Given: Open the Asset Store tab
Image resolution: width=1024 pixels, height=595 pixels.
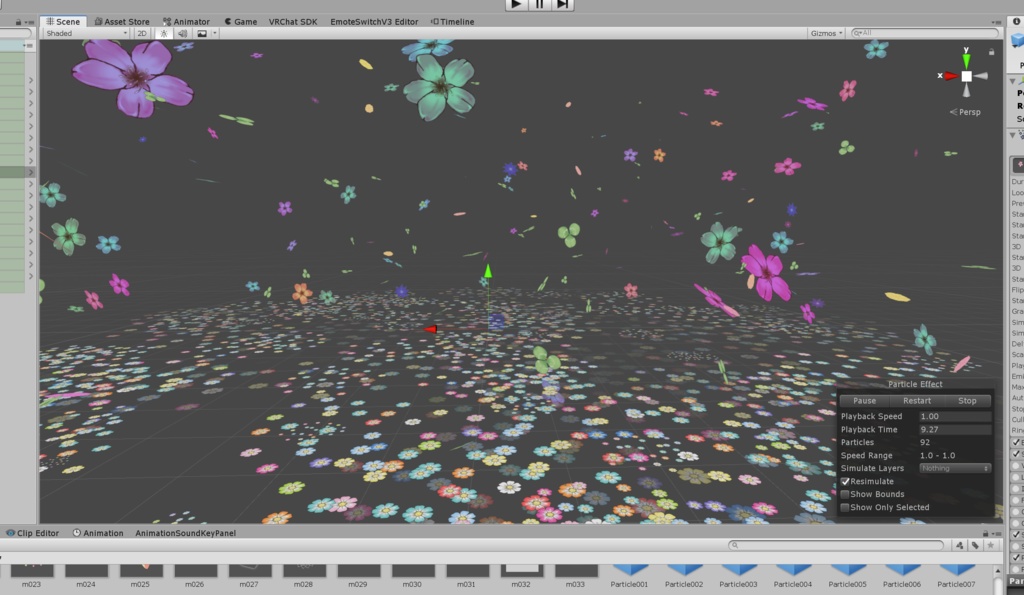Looking at the screenshot, I should 122,22.
